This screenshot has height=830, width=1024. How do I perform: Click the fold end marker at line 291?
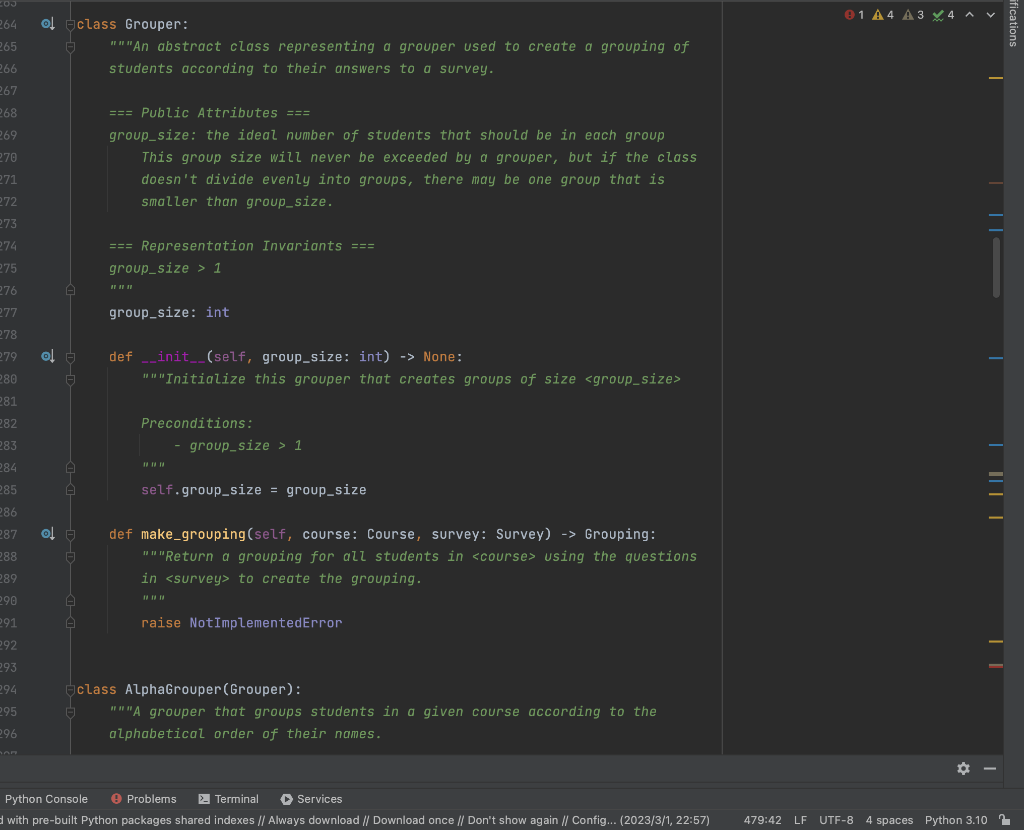point(71,623)
